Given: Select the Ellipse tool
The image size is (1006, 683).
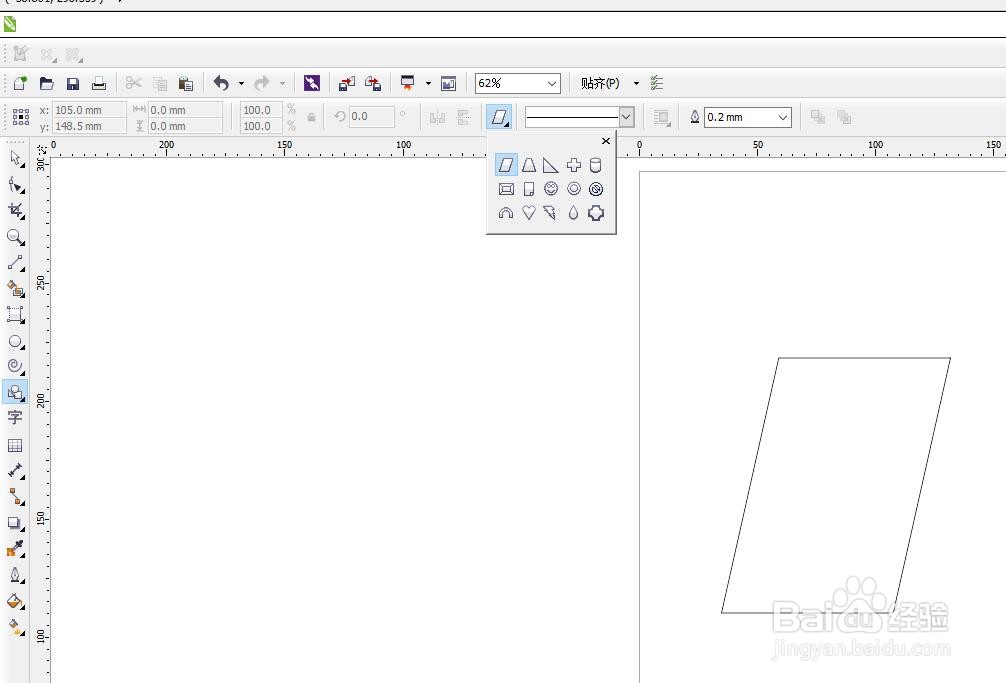Looking at the screenshot, I should pos(15,341).
